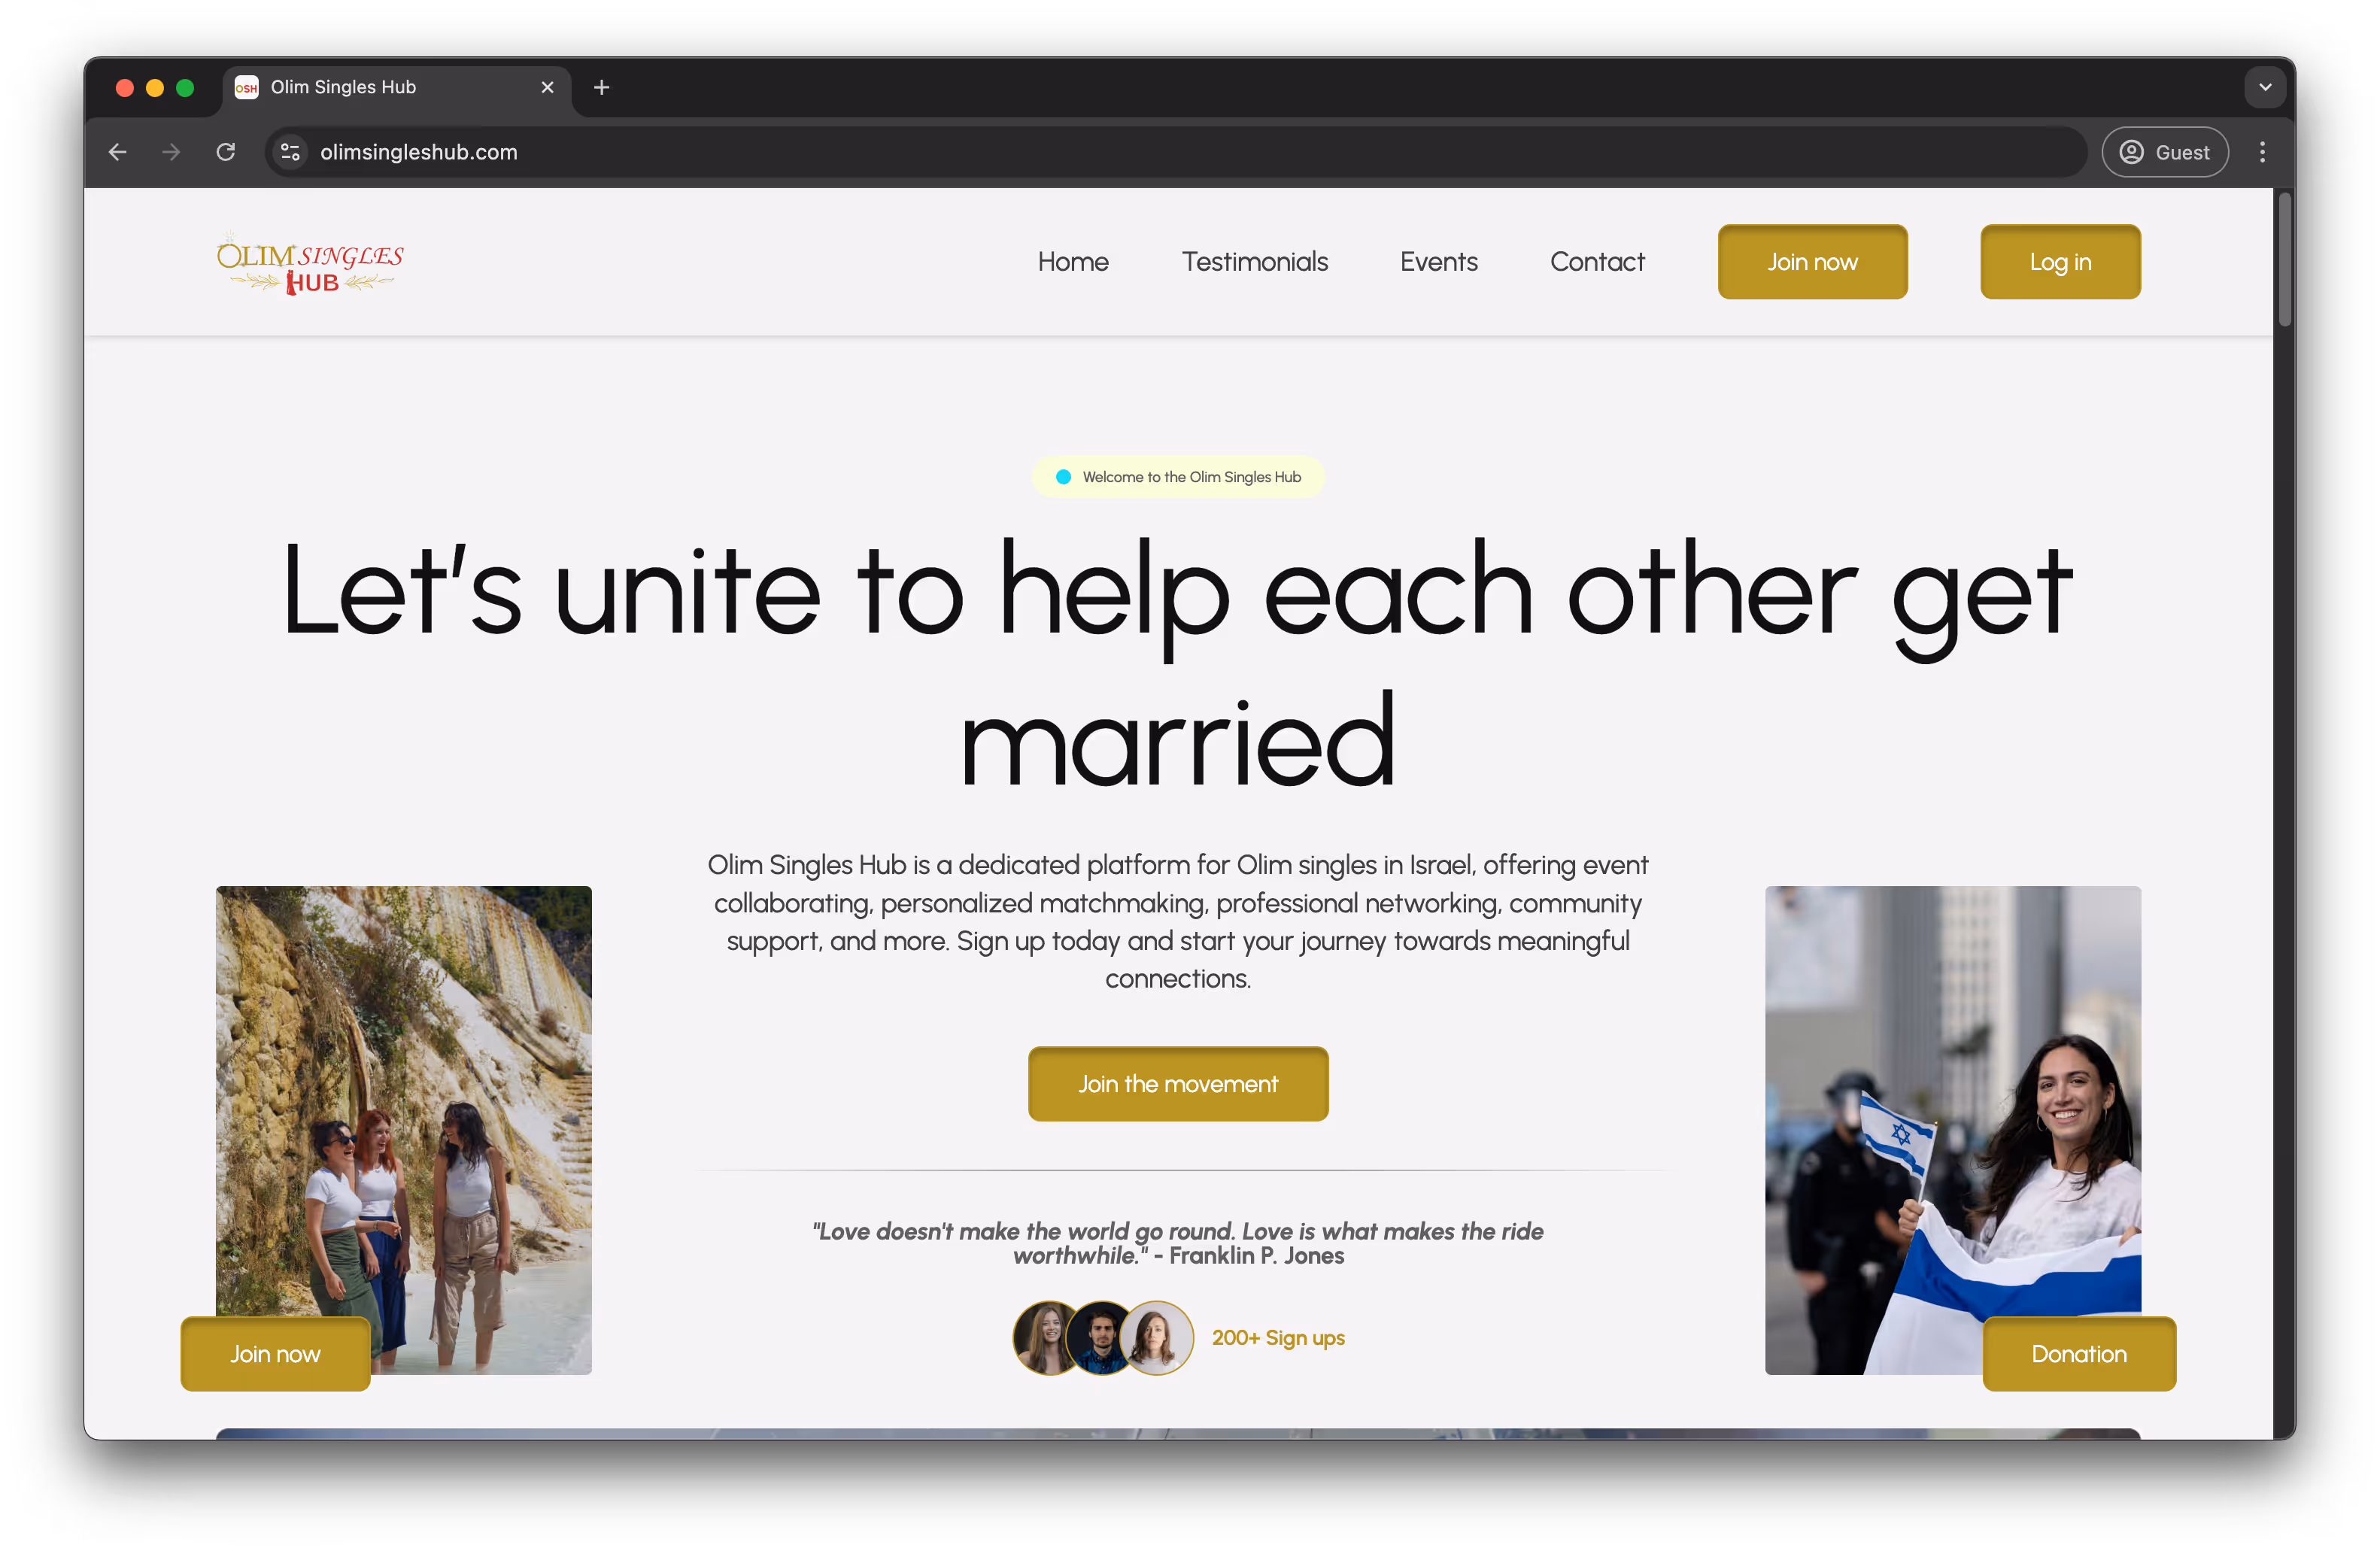
Task: Open the Testimonials nav item
Action: (1254, 262)
